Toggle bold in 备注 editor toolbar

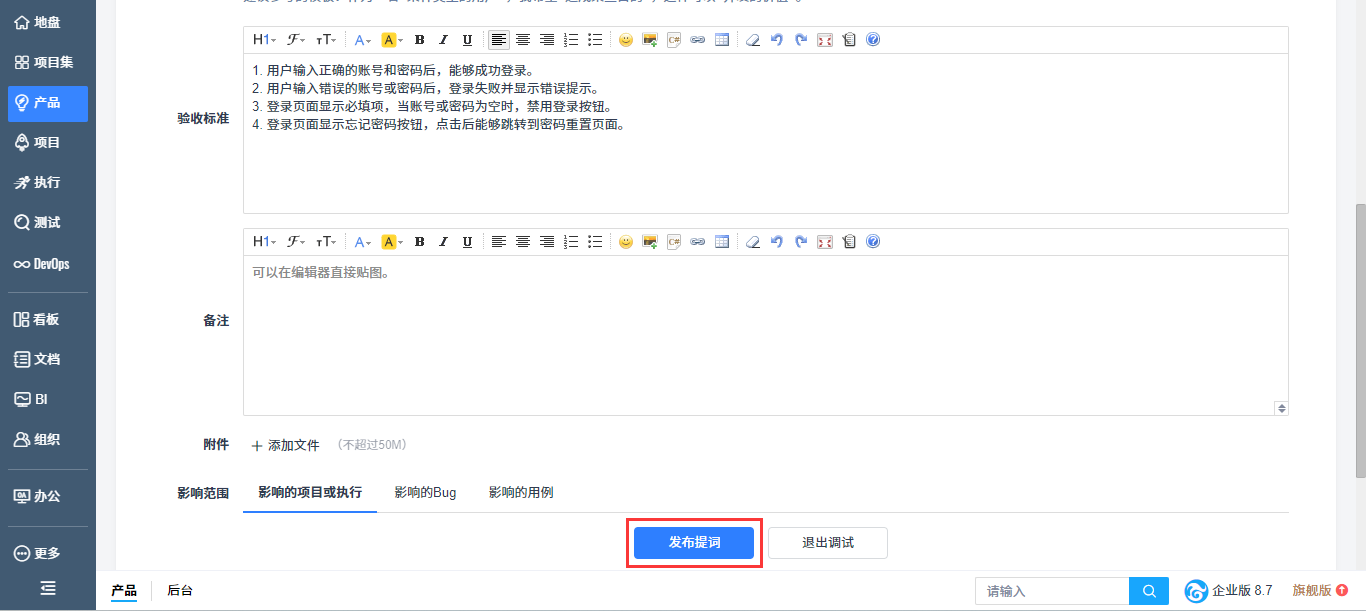pos(419,242)
